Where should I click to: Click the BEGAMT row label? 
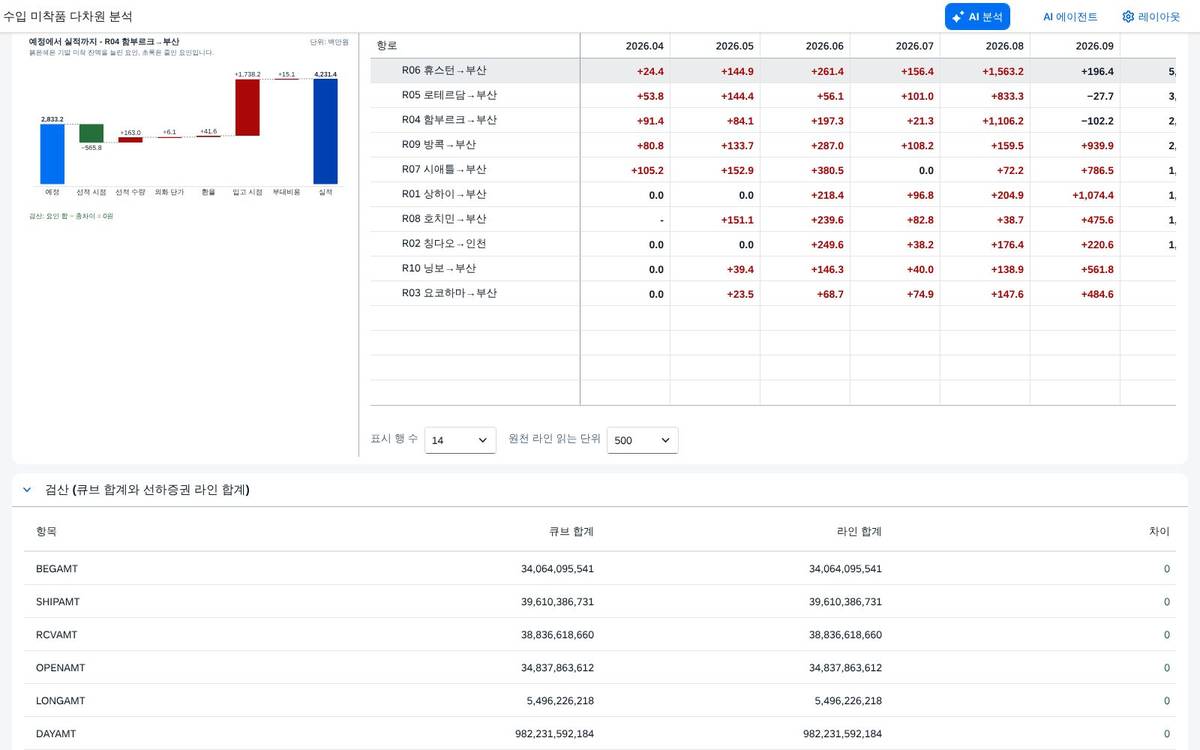click(57, 569)
